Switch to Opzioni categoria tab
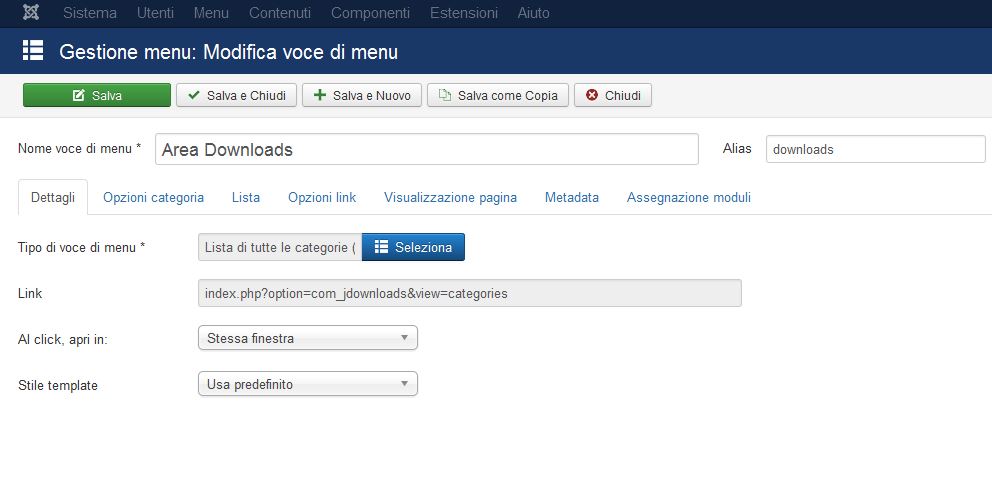The height and width of the screenshot is (479, 992). click(153, 197)
